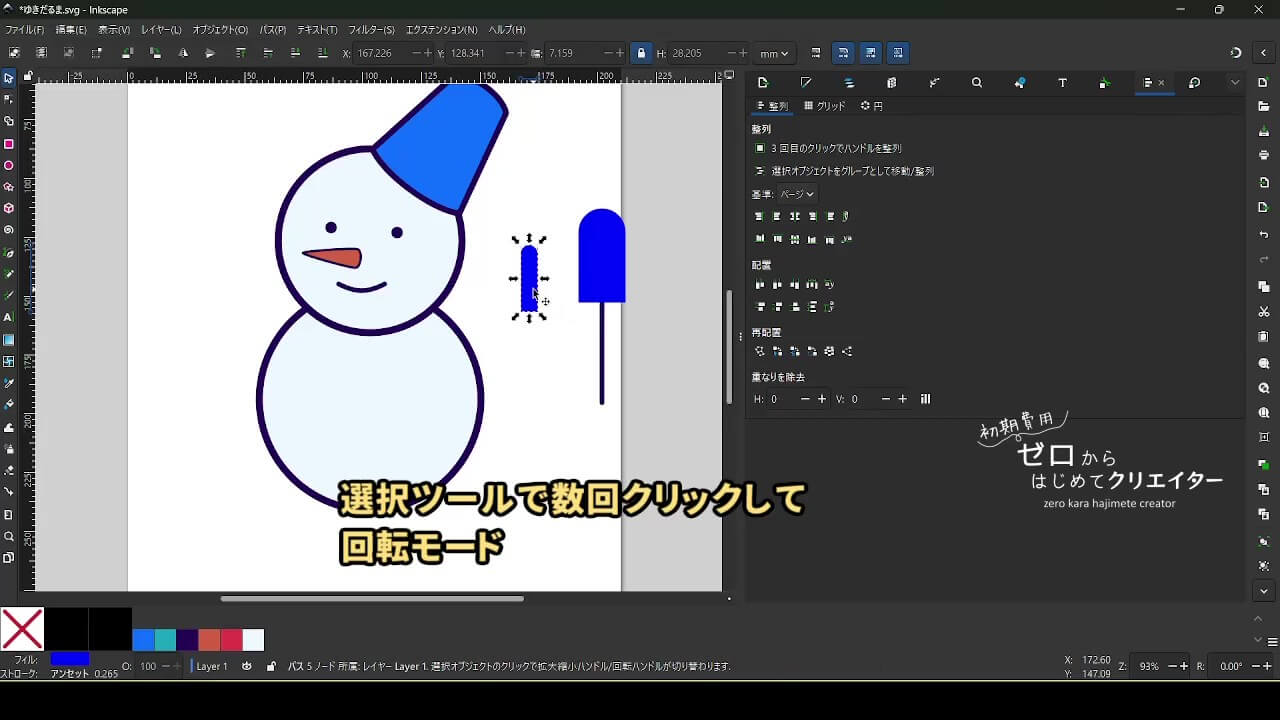Pick the teal color swatch in palette
1280x720 pixels.
point(165,640)
